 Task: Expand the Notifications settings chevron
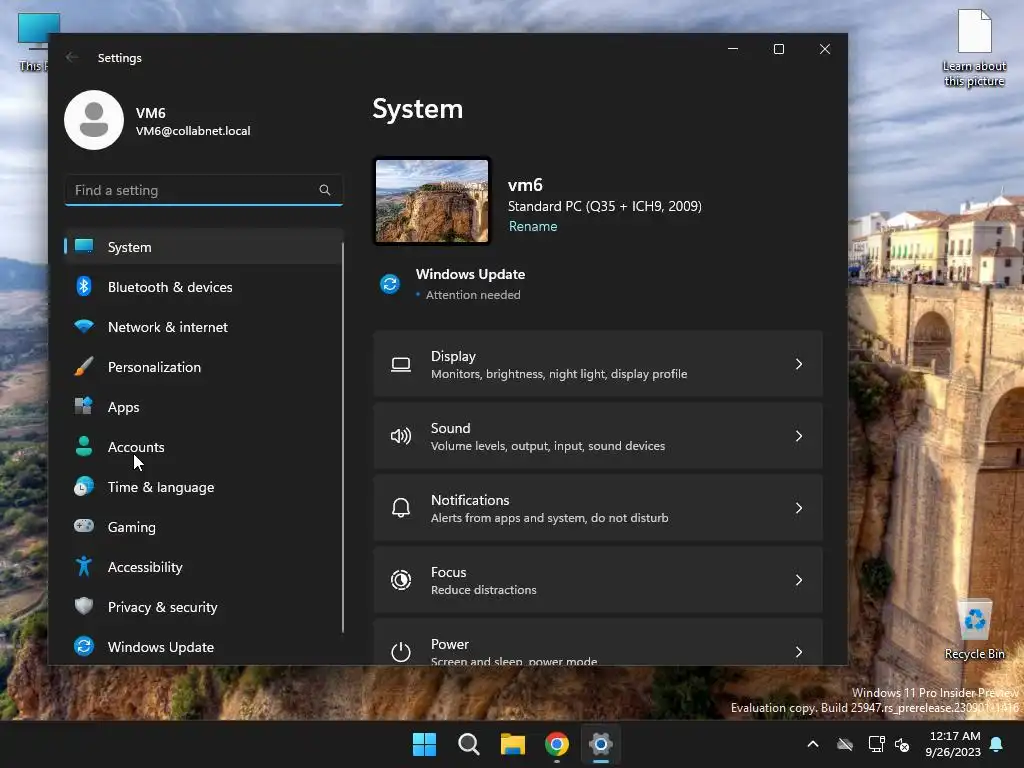[x=799, y=508]
